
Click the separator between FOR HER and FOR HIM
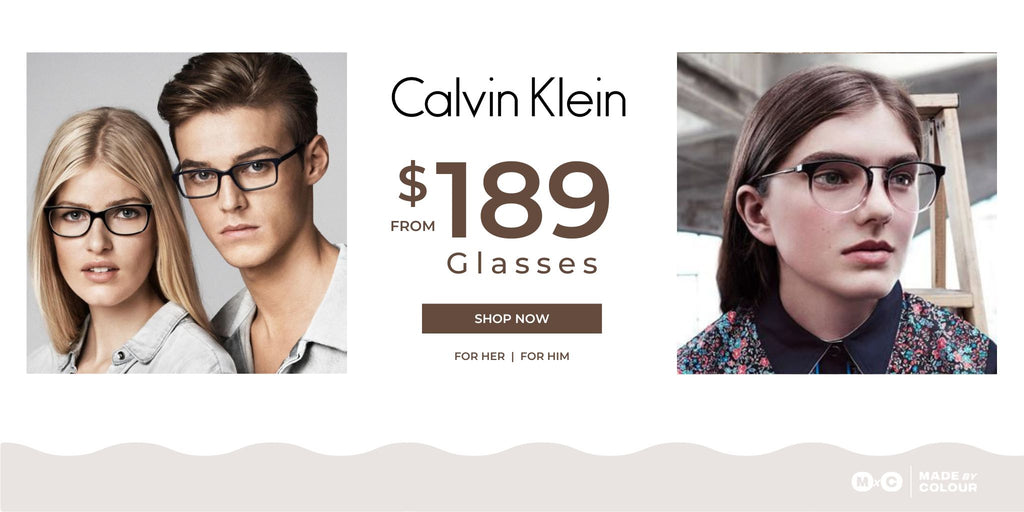click(513, 357)
